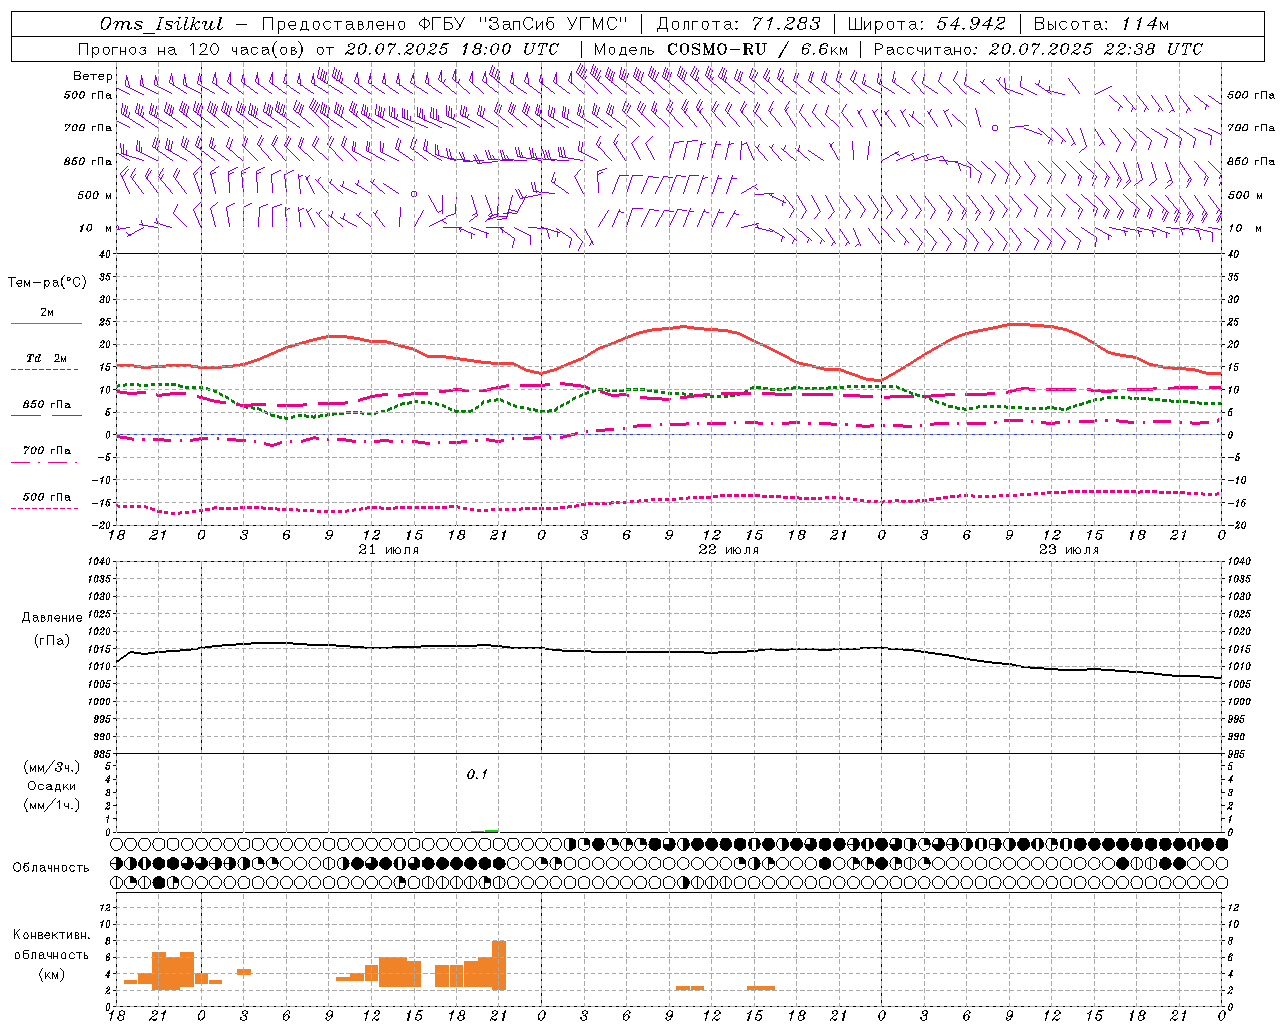Screen dimensions: 1280x1024
Task: Click the red 2м legend line
Action: (46, 323)
